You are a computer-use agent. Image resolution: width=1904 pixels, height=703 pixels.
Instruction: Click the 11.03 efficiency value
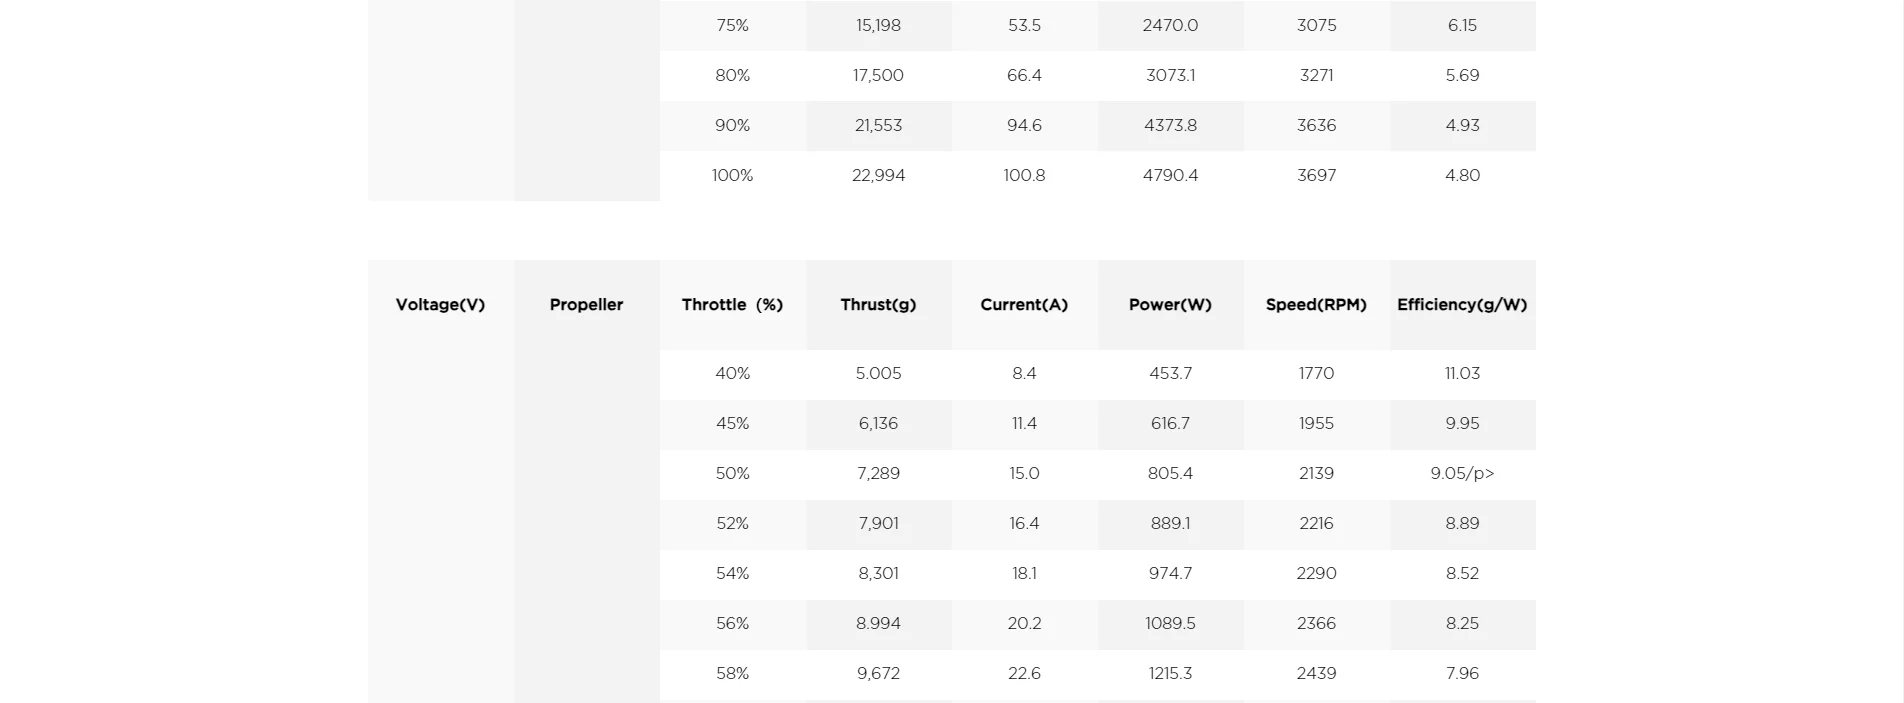(x=1462, y=374)
